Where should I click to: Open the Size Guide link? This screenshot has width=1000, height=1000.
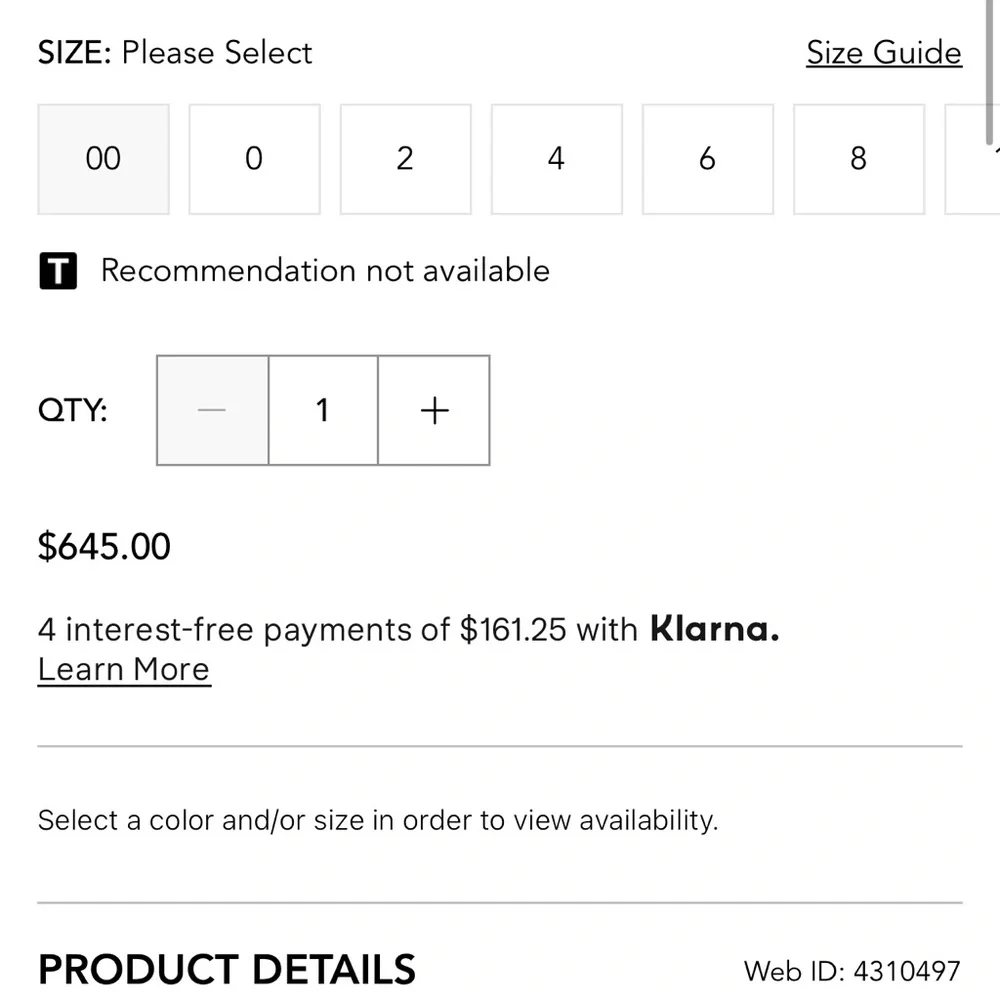point(884,52)
